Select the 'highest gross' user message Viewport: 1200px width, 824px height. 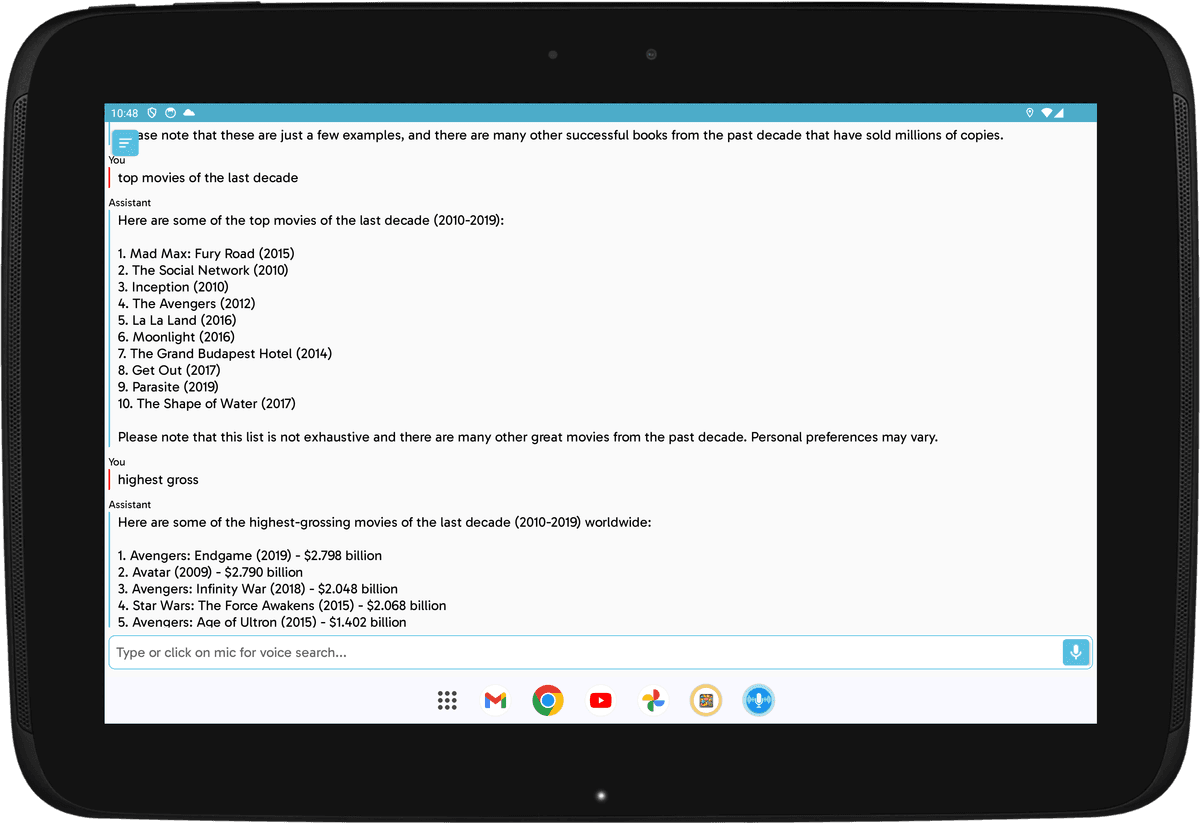tap(158, 480)
